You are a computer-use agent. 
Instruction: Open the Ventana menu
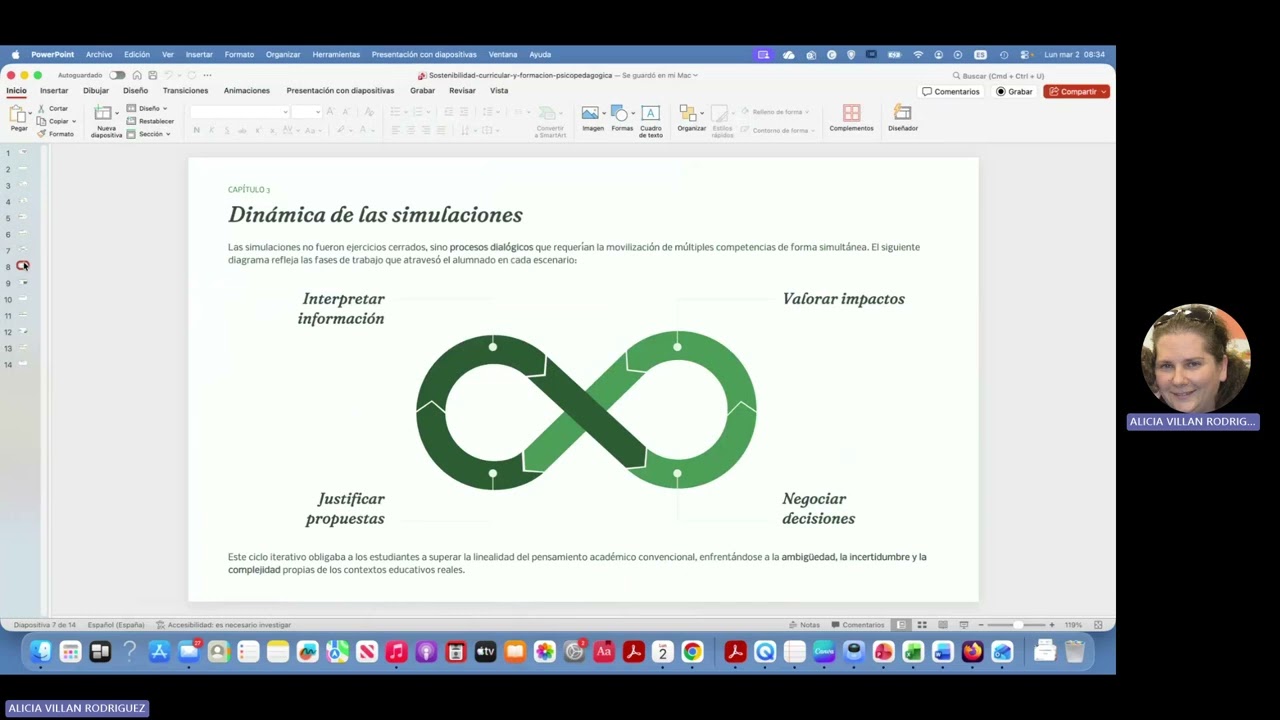[503, 54]
